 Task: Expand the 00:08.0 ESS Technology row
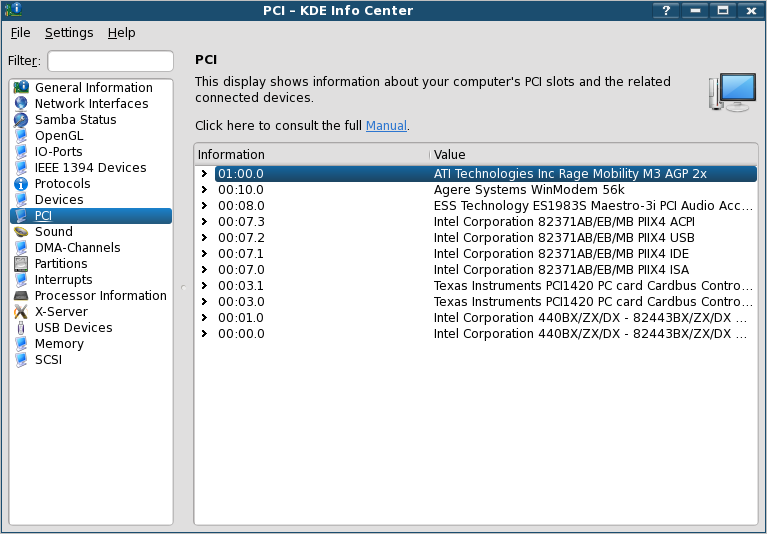click(x=204, y=206)
